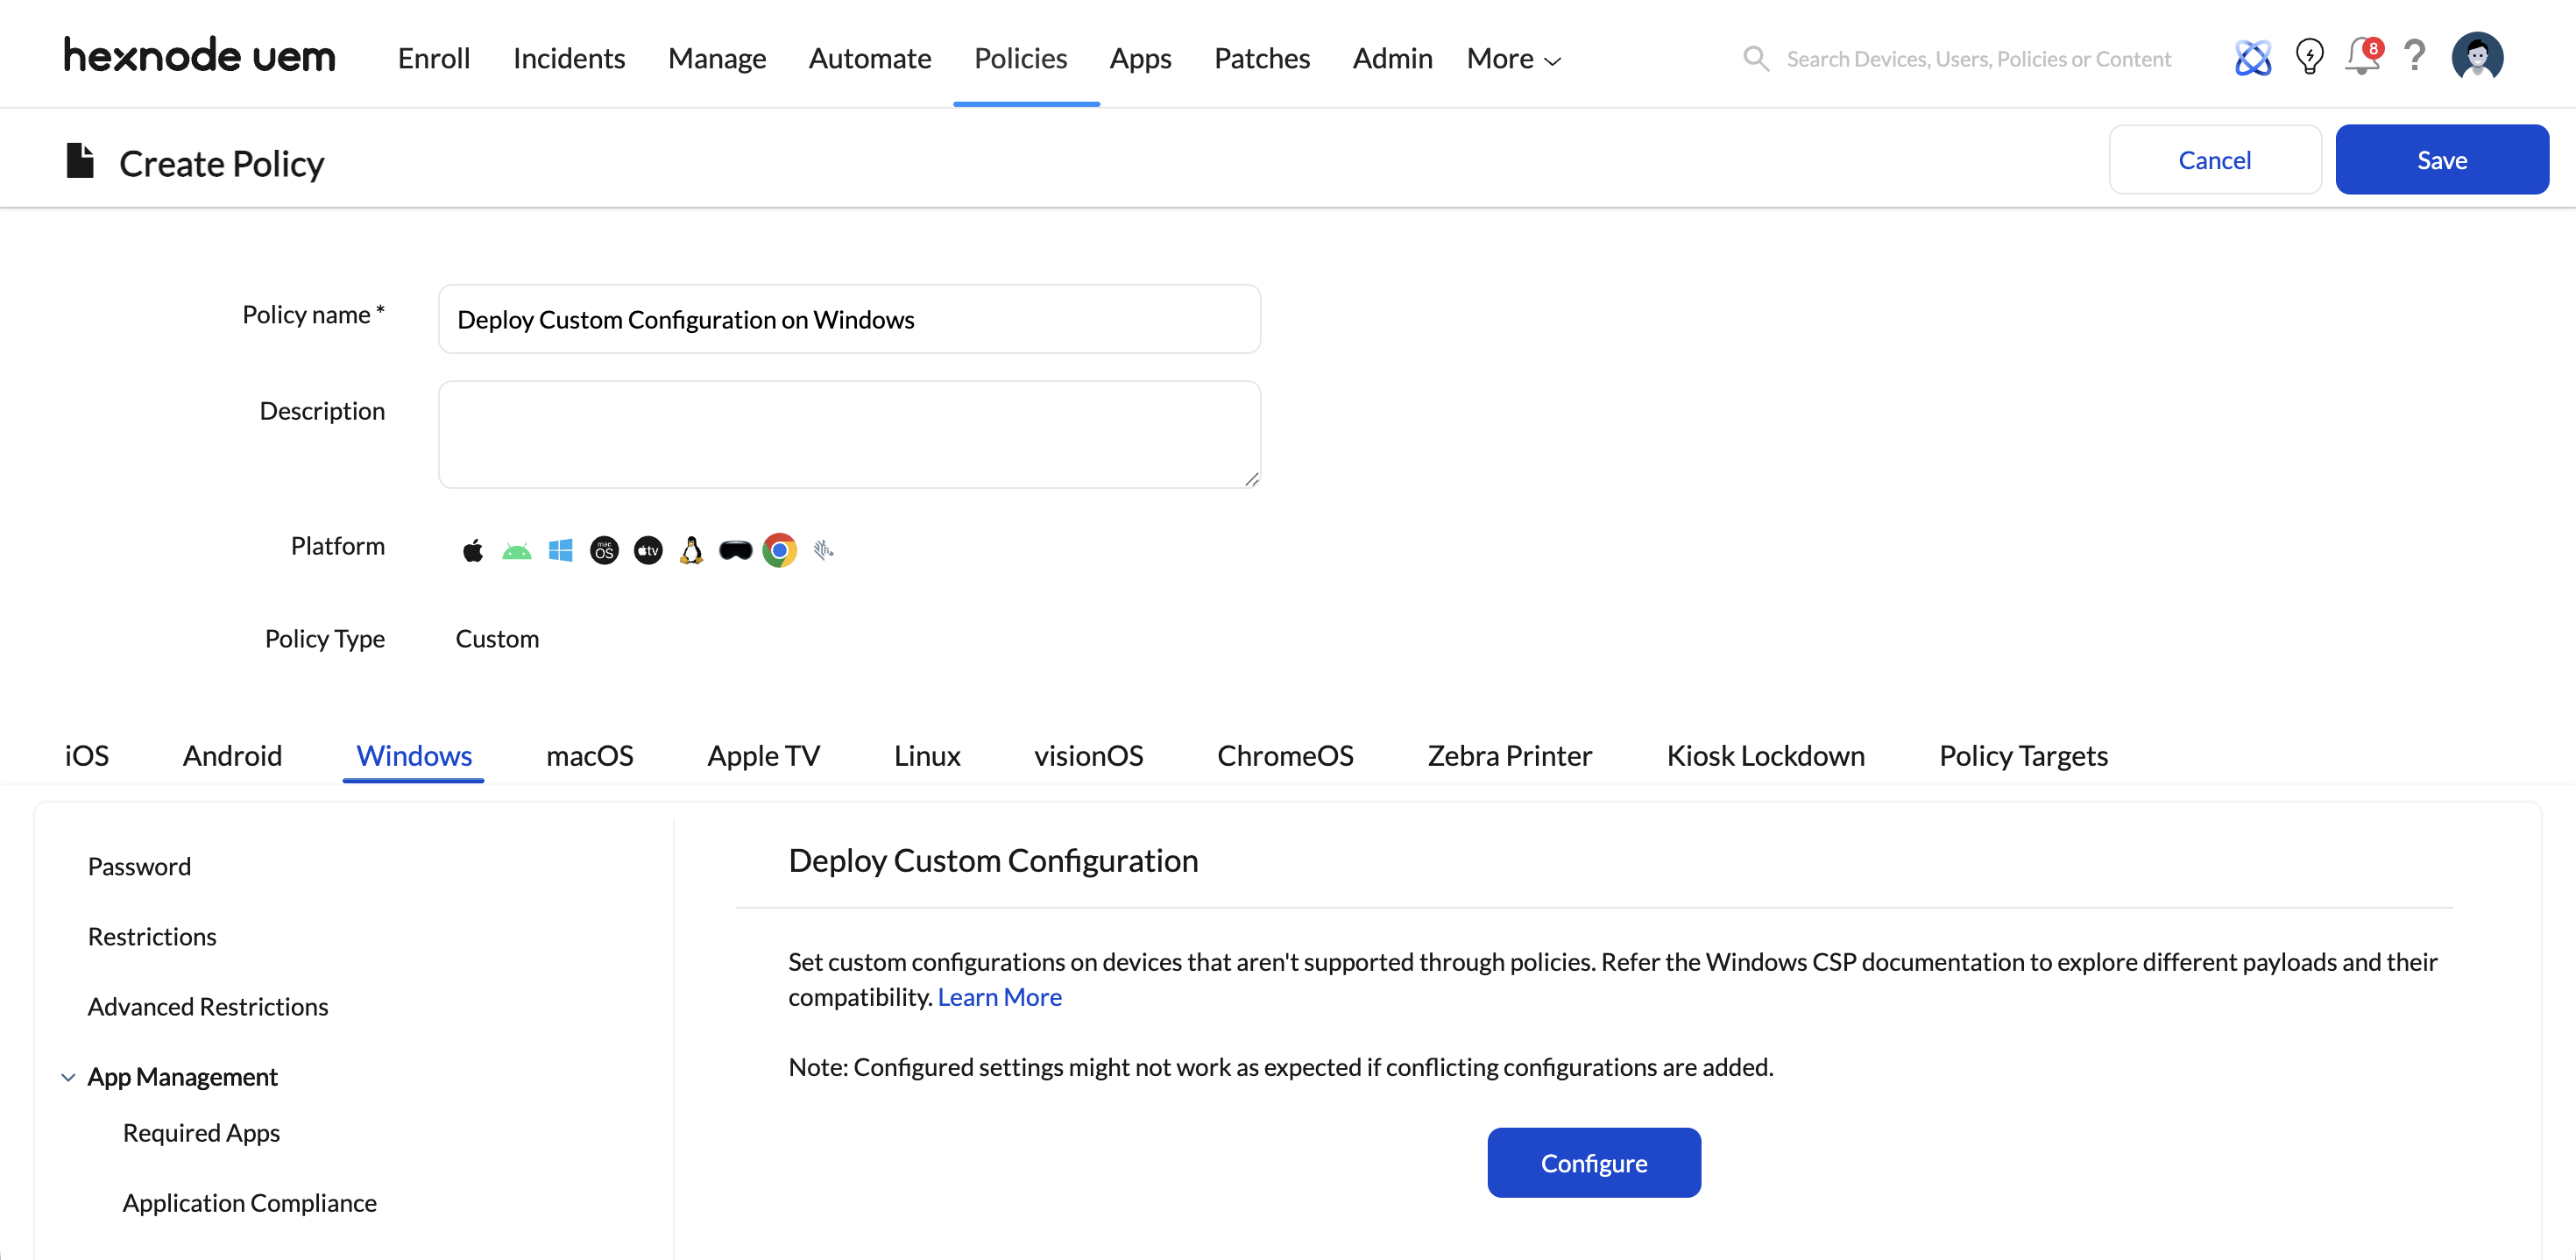Click the Configure button
The image size is (2576, 1260).
click(1593, 1162)
